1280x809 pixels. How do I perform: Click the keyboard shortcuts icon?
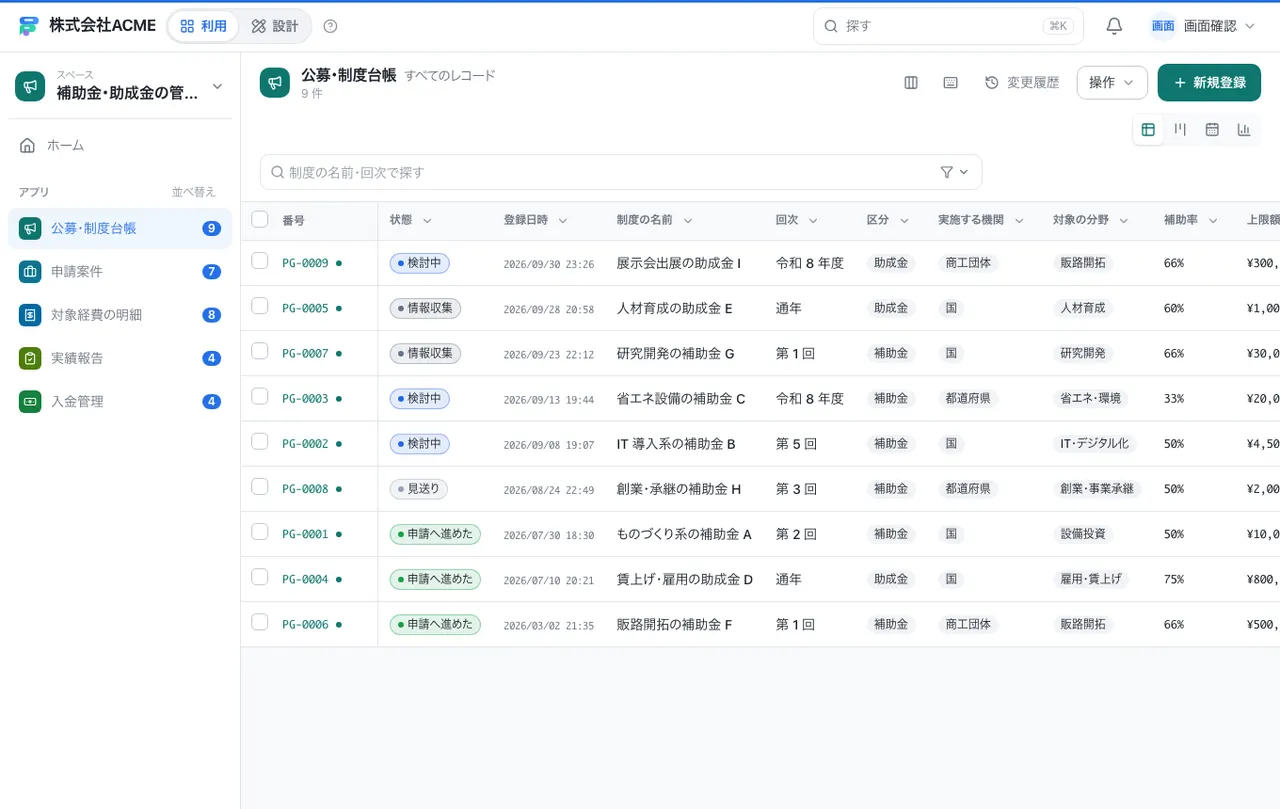(951, 83)
